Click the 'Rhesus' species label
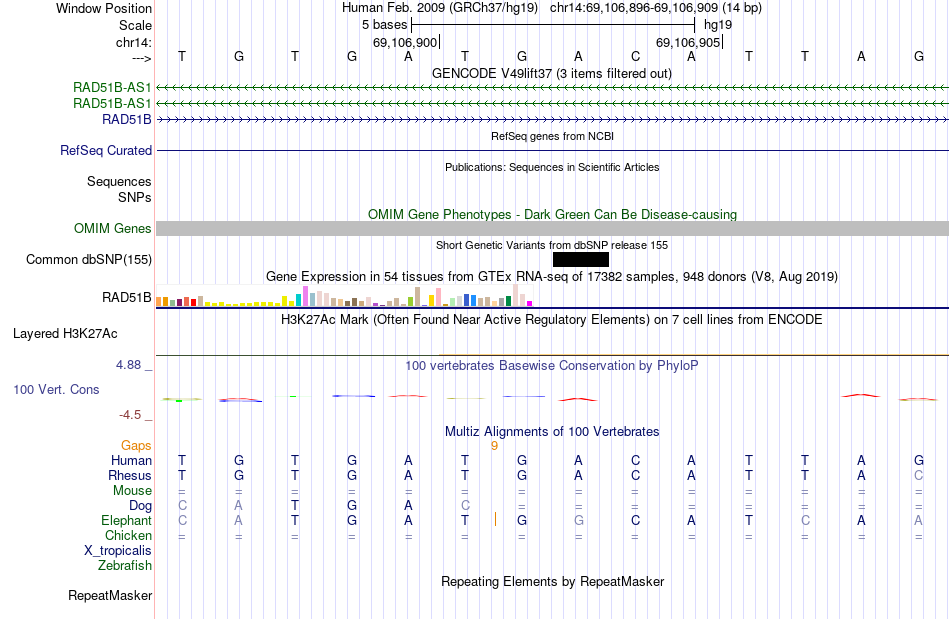 130,475
